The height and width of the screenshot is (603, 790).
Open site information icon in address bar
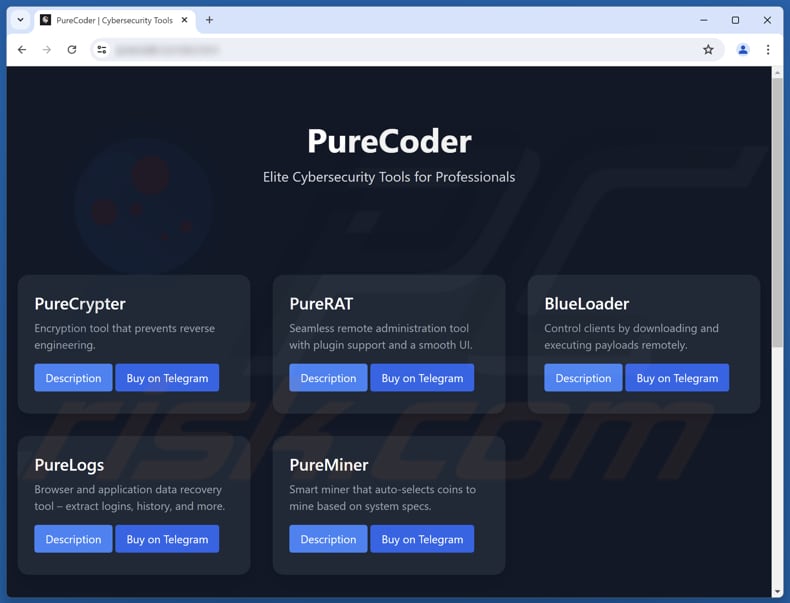click(101, 50)
